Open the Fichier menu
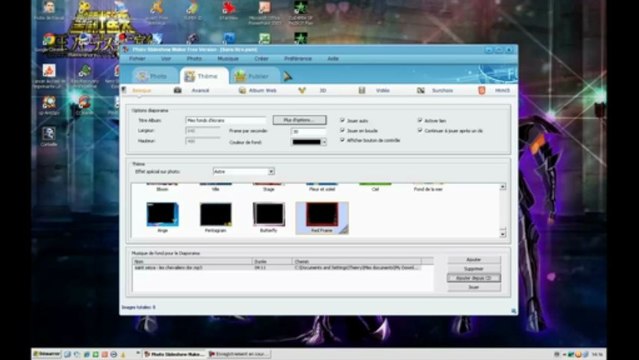639x360 pixels. point(137,59)
